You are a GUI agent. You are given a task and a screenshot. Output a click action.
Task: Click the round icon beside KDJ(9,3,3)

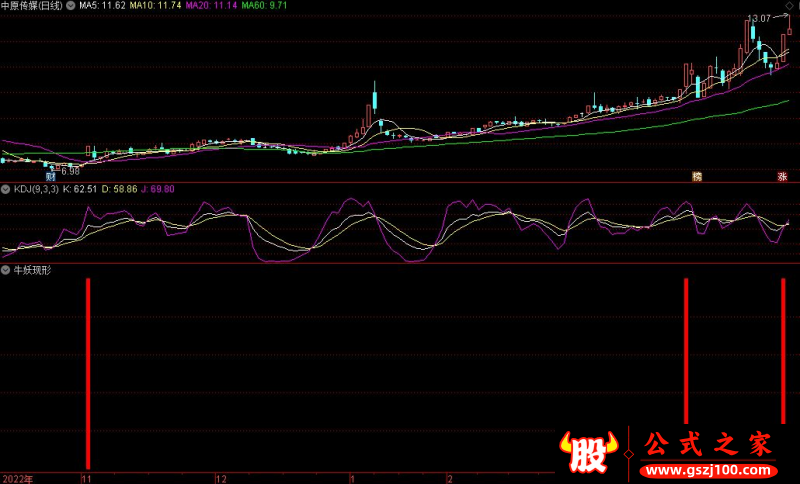click(x=6, y=188)
